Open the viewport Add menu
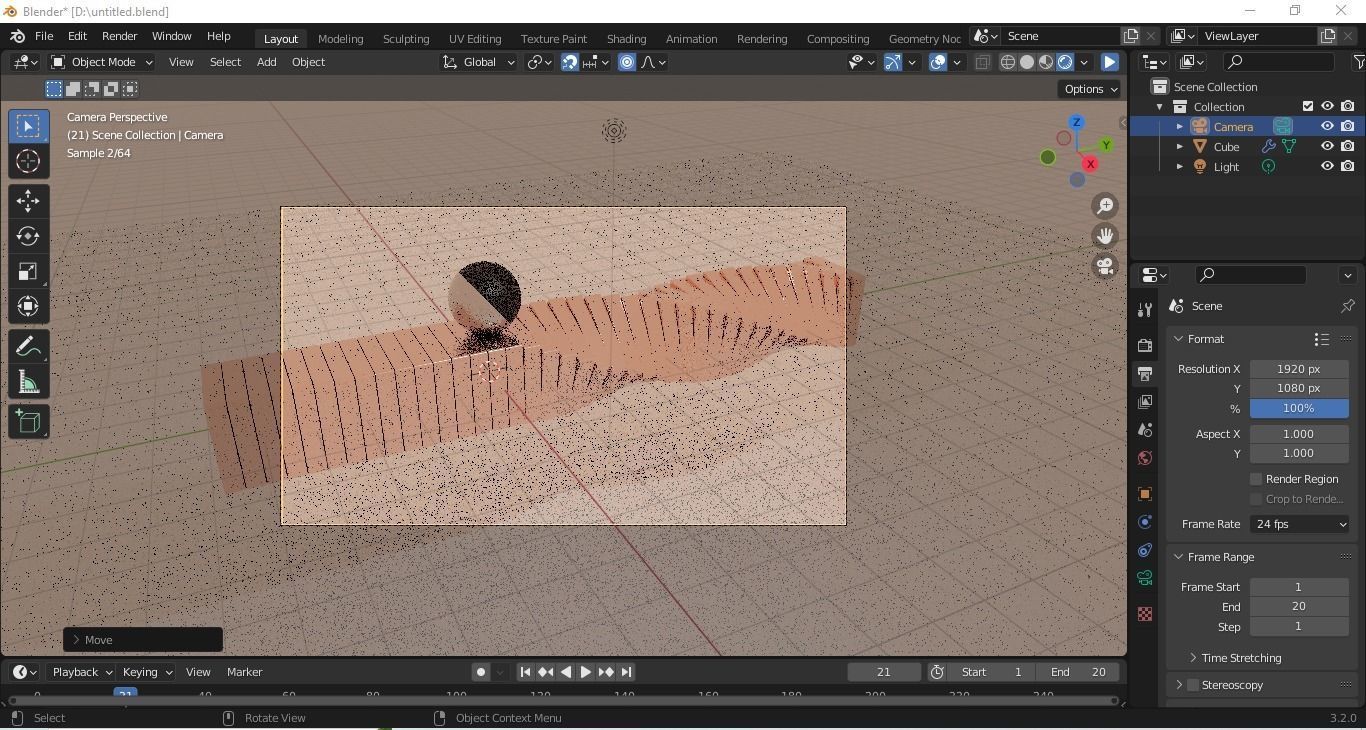 (266, 62)
